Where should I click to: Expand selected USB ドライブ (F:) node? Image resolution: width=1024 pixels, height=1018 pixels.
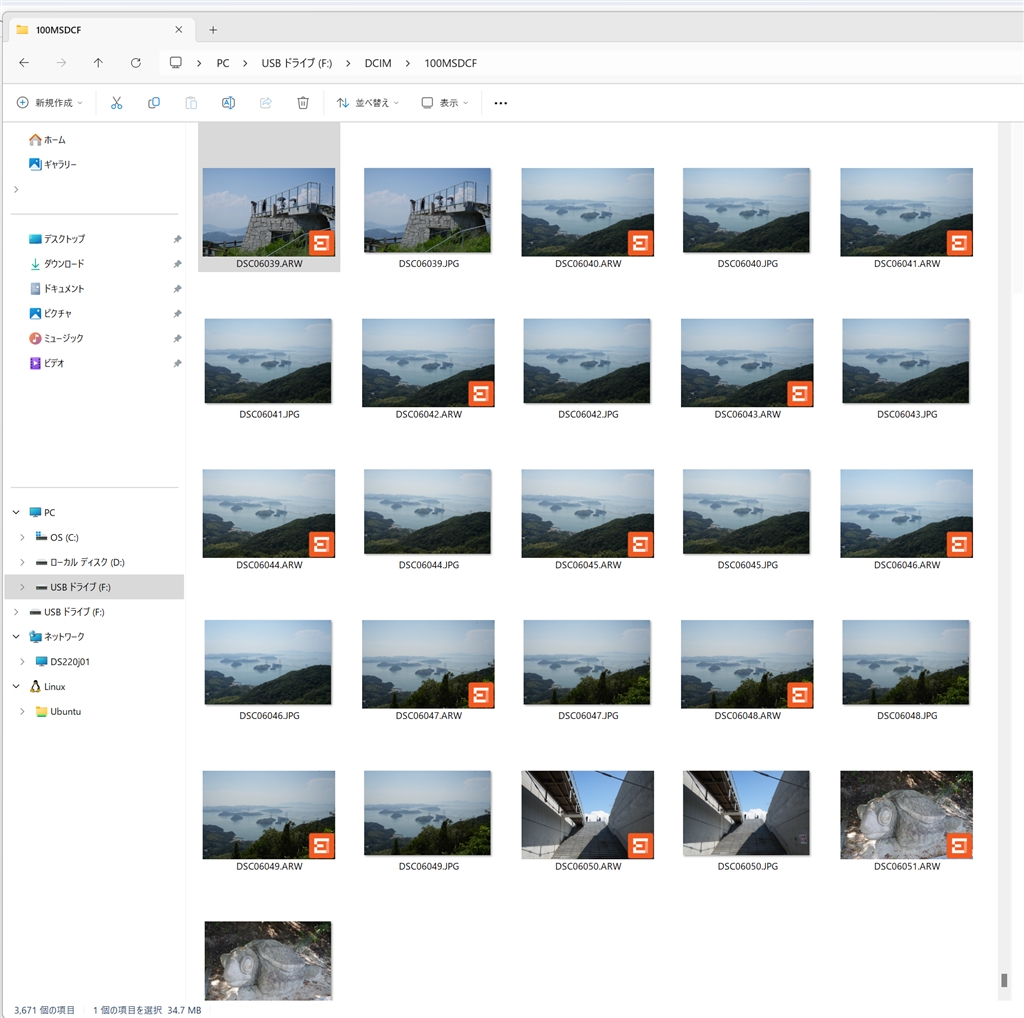pyautogui.click(x=22, y=587)
